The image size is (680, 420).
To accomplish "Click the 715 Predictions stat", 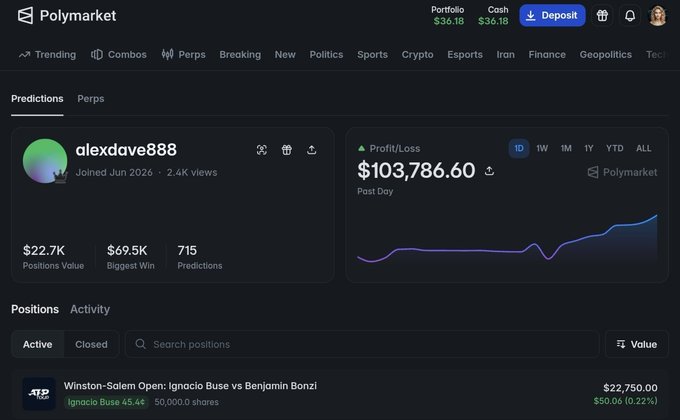I will pyautogui.click(x=199, y=257).
